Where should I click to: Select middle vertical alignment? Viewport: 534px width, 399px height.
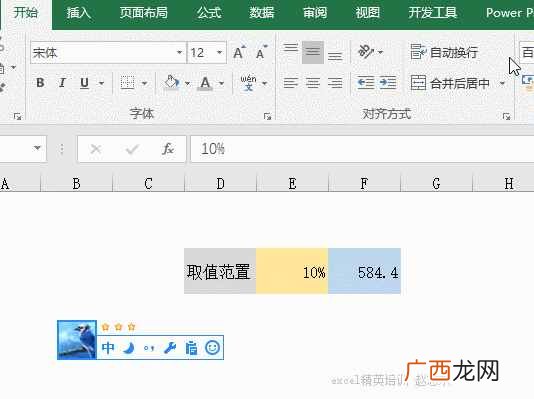(x=313, y=52)
